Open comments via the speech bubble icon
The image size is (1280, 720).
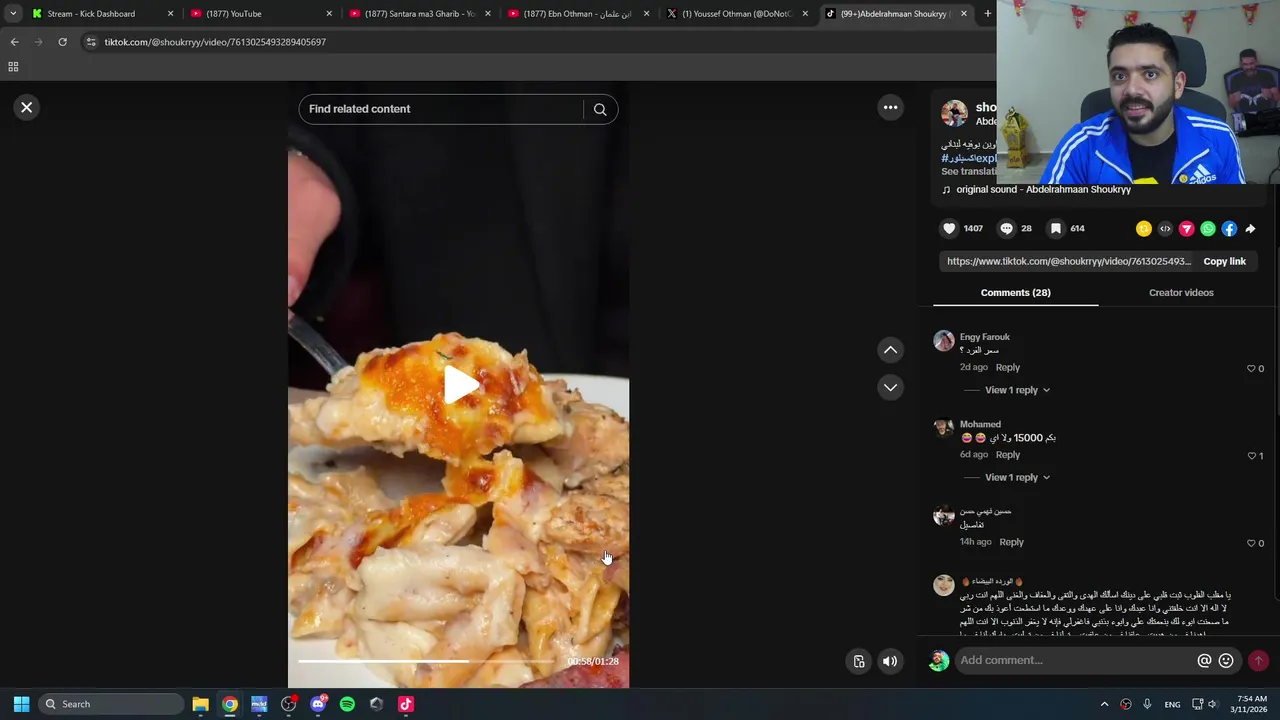1007,229
